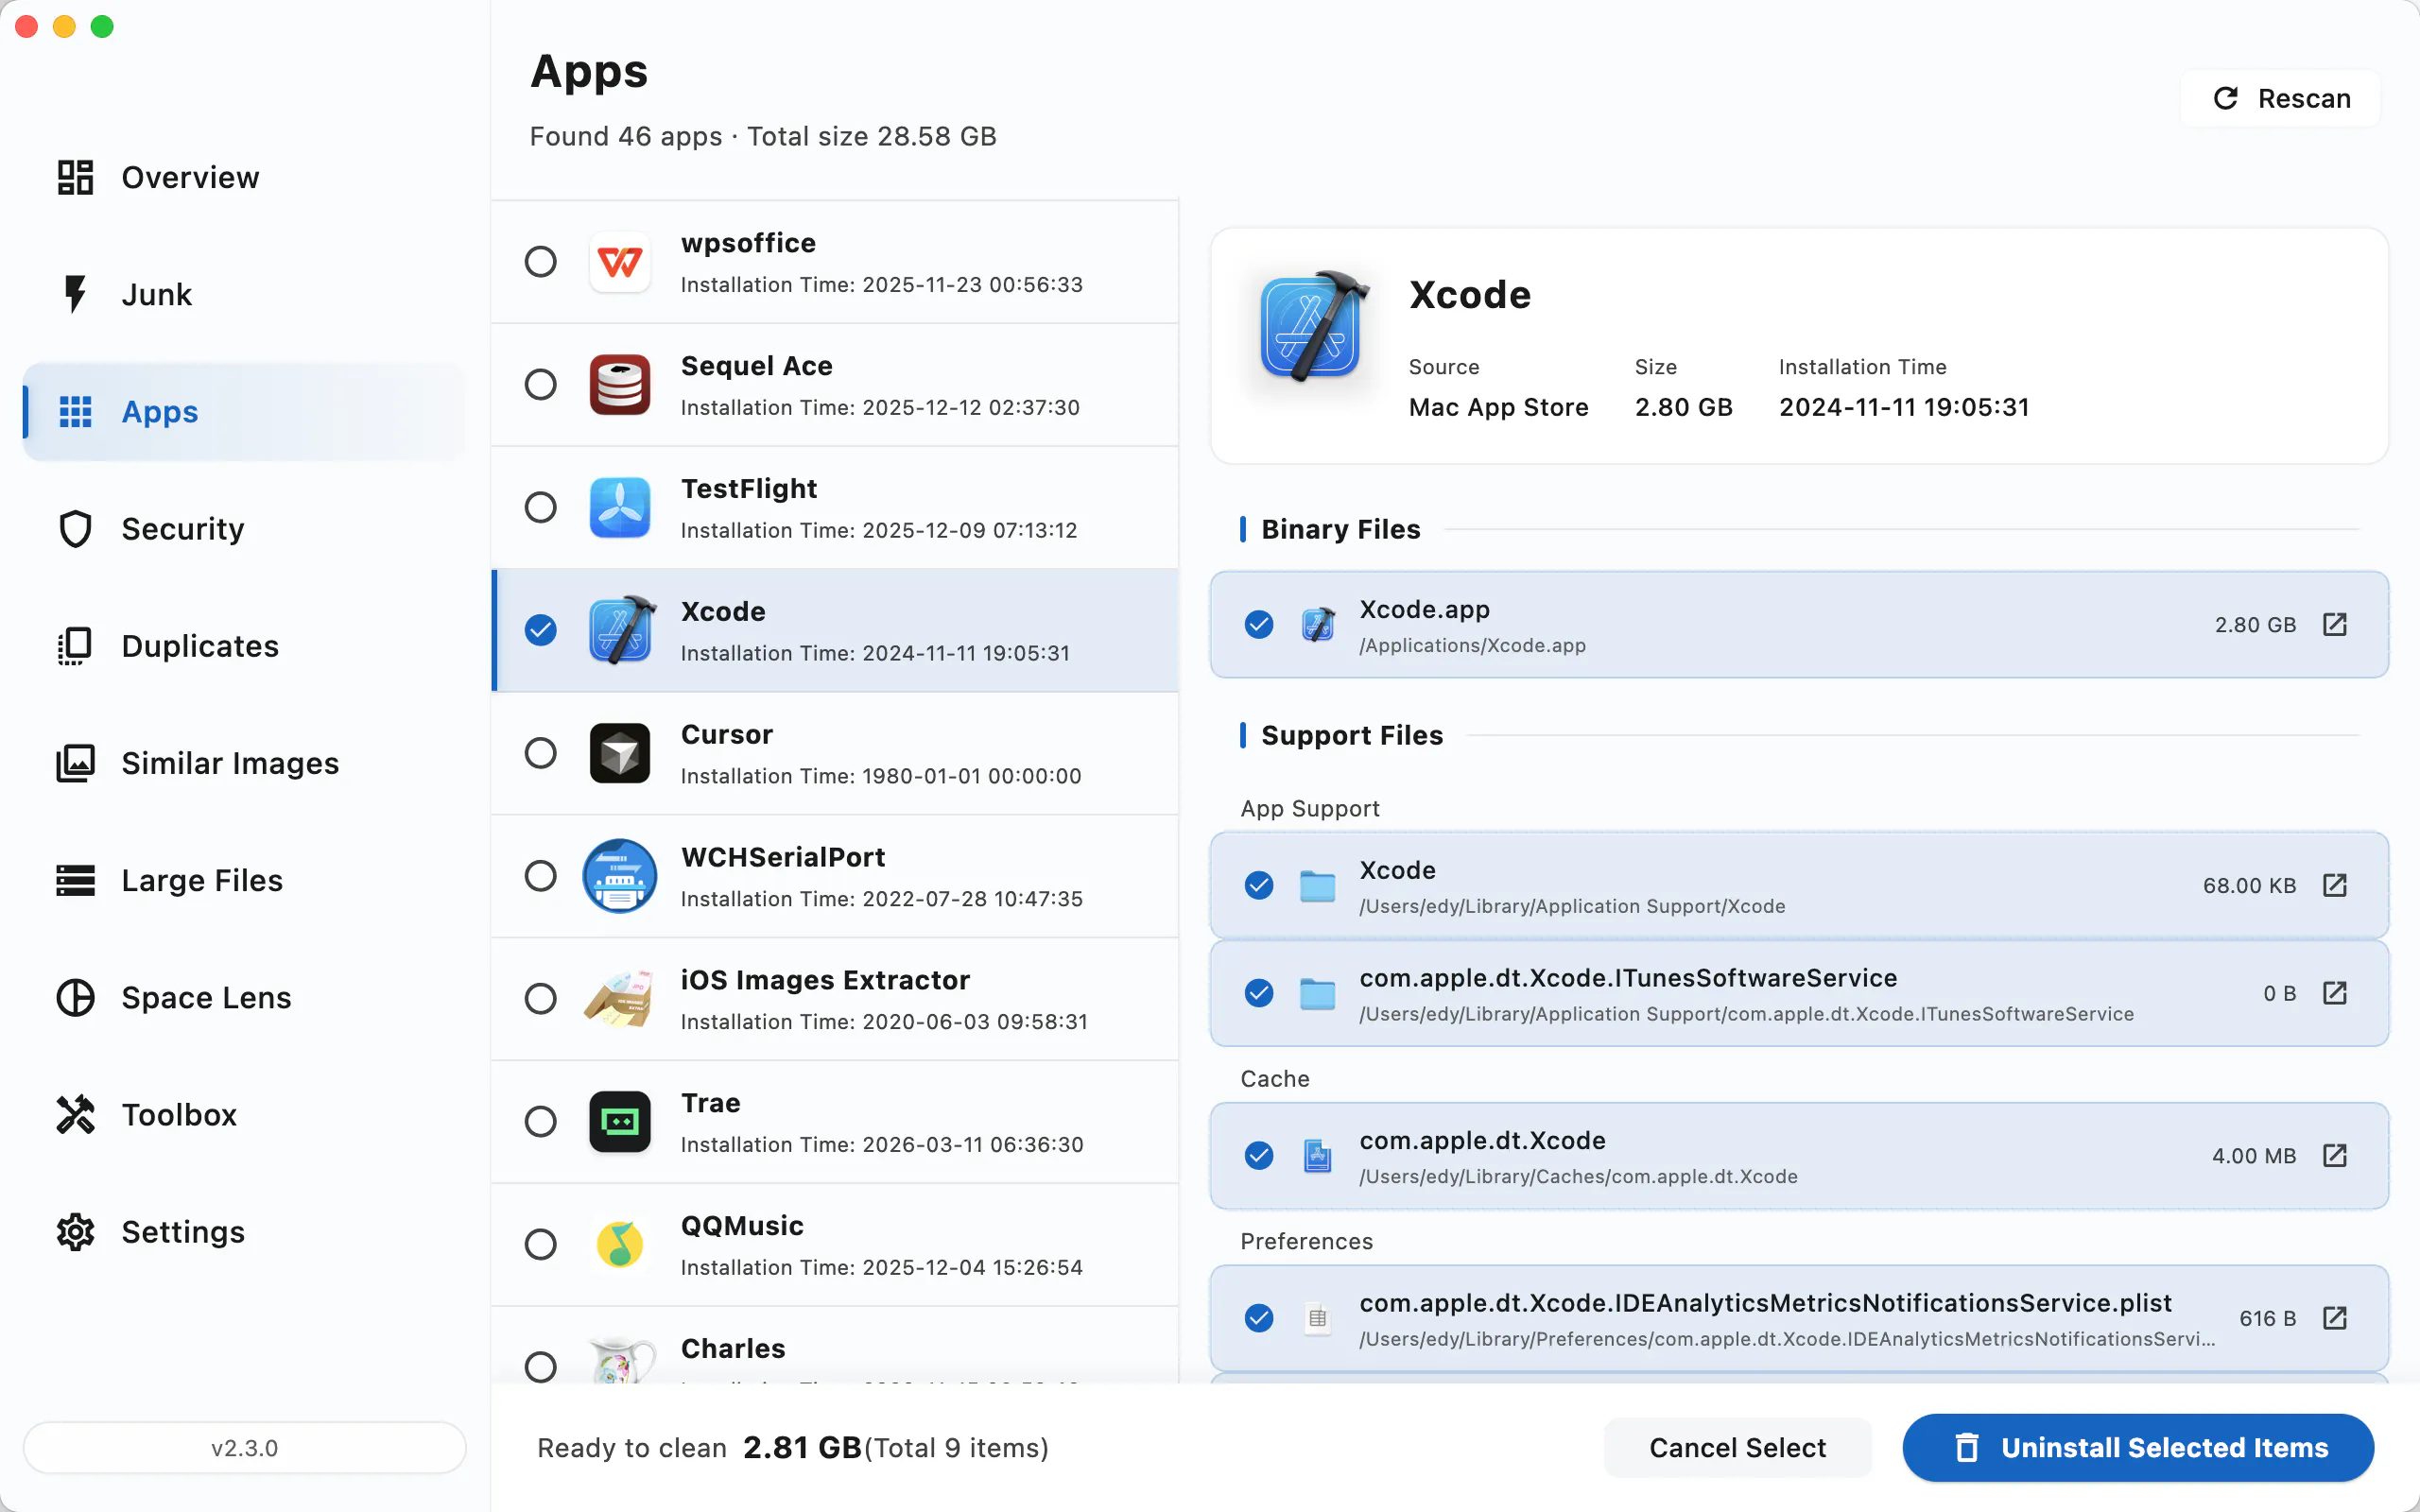Uncheck the com.apple.dt.Xcode cache item

point(1259,1156)
